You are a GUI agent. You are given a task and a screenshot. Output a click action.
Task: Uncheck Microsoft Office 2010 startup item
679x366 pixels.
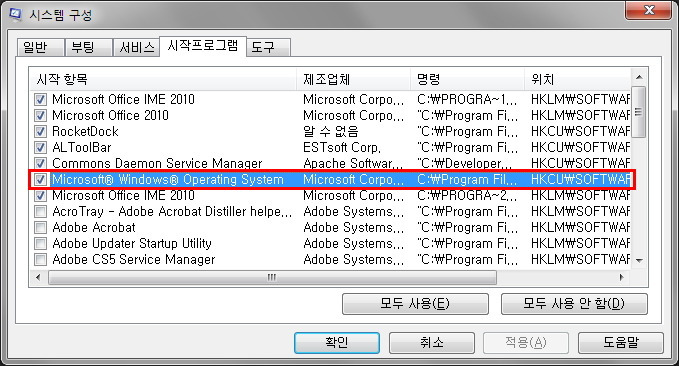coord(40,116)
